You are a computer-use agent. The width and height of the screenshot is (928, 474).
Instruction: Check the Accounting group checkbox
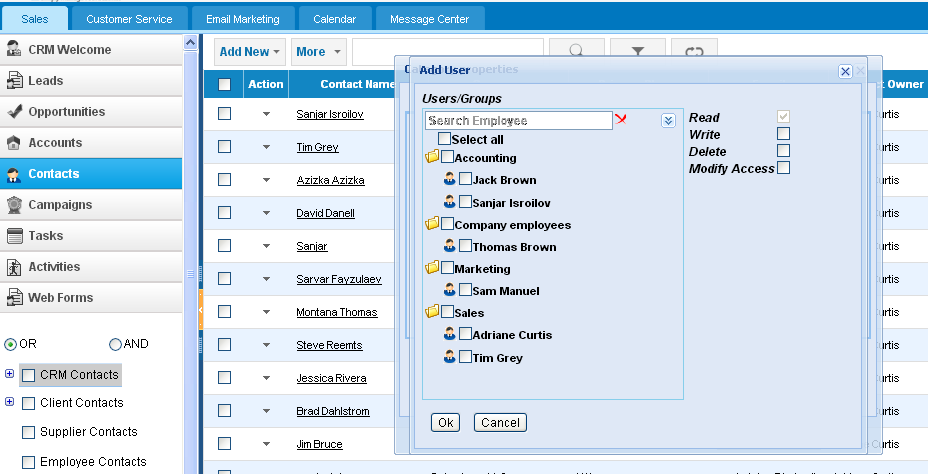(447, 157)
